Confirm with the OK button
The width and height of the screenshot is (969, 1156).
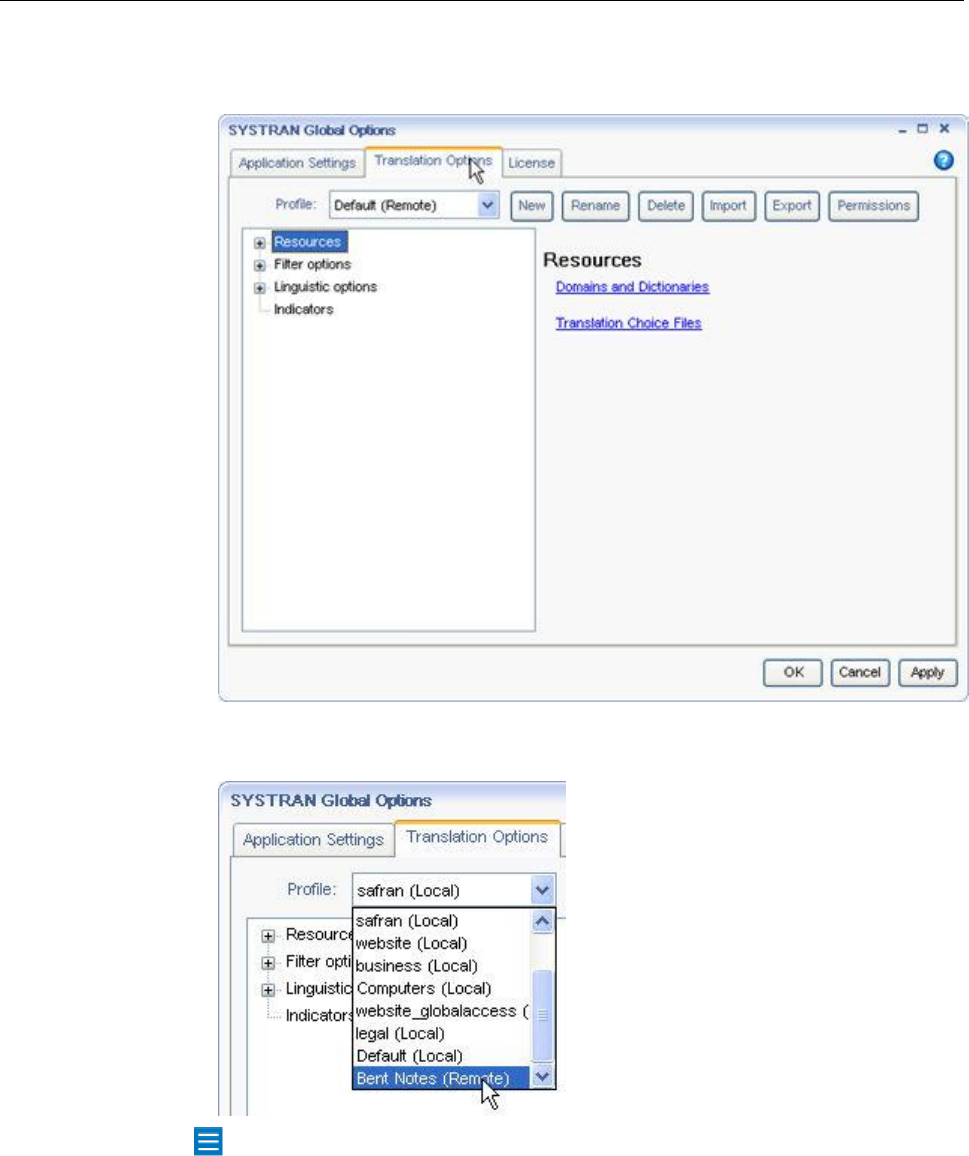click(x=793, y=672)
